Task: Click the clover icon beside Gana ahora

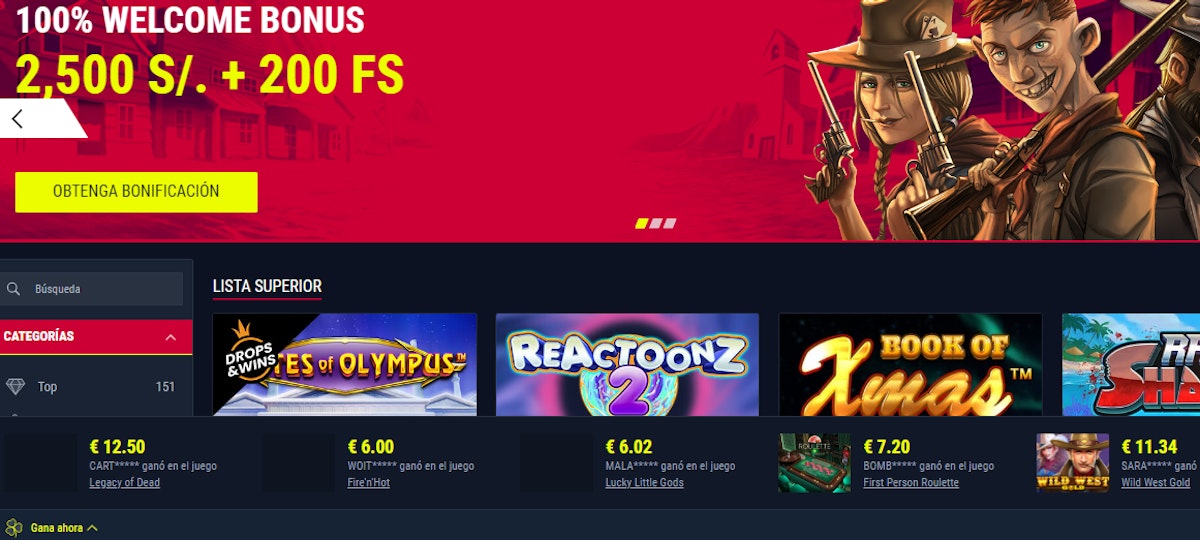Action: (14, 527)
